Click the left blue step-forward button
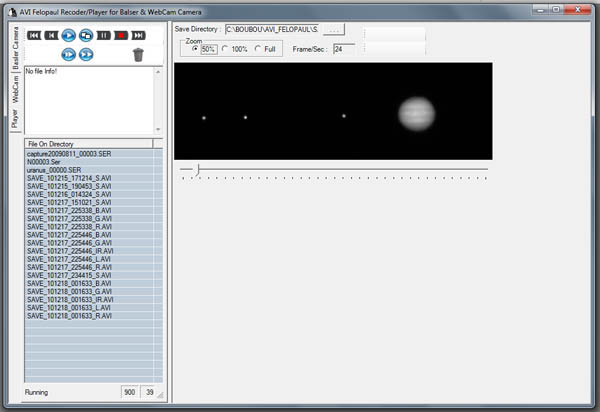 coord(68,55)
